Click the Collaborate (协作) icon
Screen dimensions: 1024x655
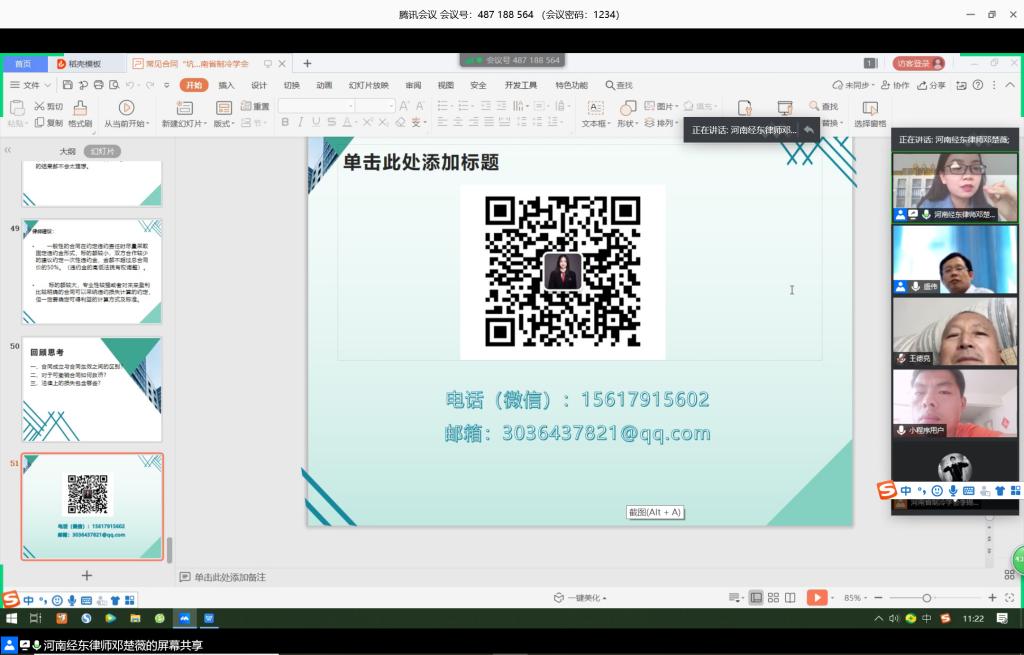click(895, 85)
